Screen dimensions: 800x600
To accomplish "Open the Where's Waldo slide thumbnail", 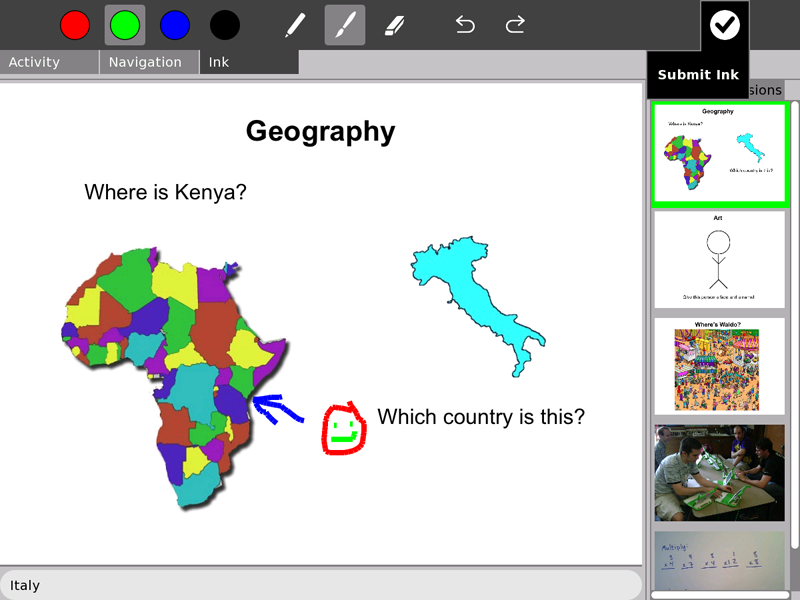I will (x=720, y=366).
